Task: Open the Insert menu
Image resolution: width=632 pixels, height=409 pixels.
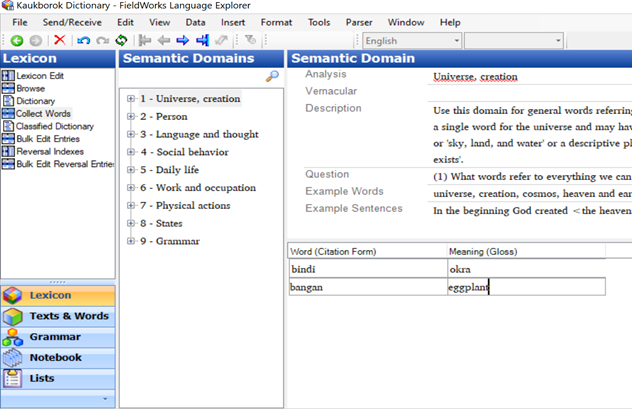Action: coord(233,23)
